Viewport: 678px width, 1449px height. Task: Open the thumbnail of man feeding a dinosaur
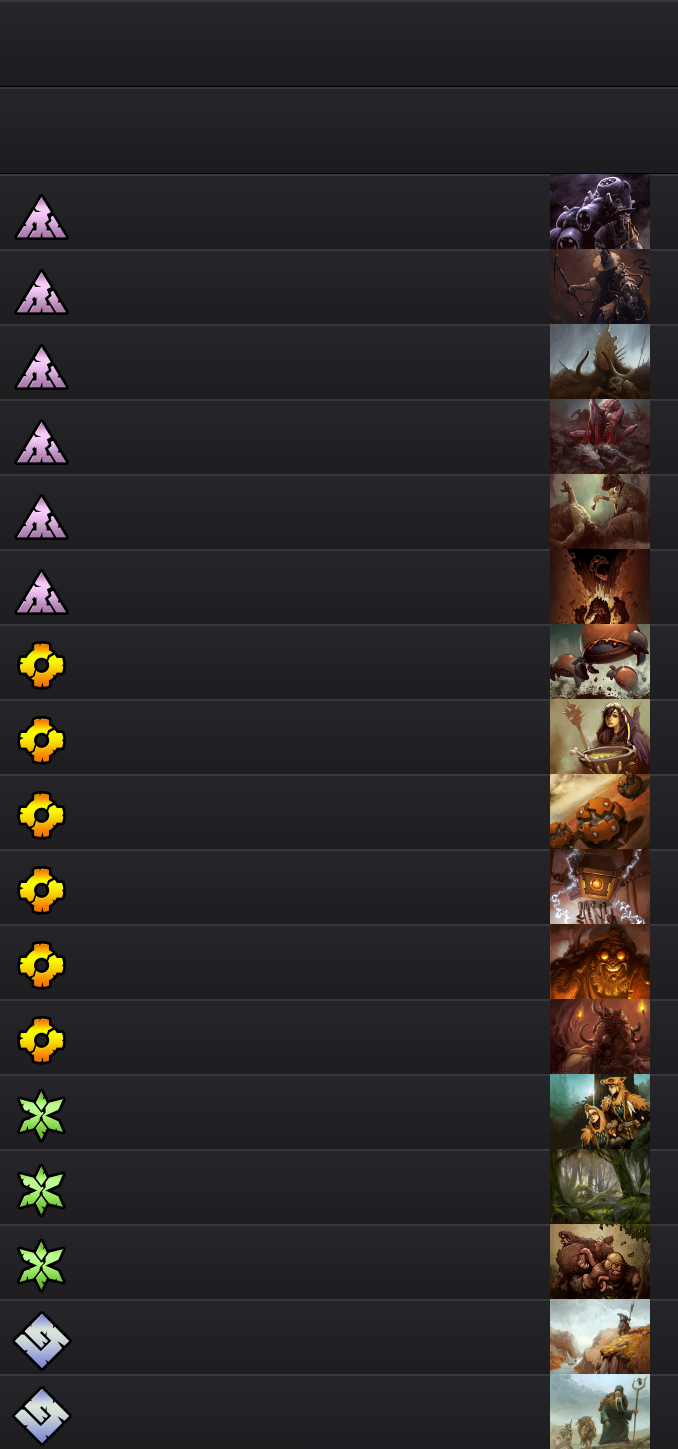[600, 512]
